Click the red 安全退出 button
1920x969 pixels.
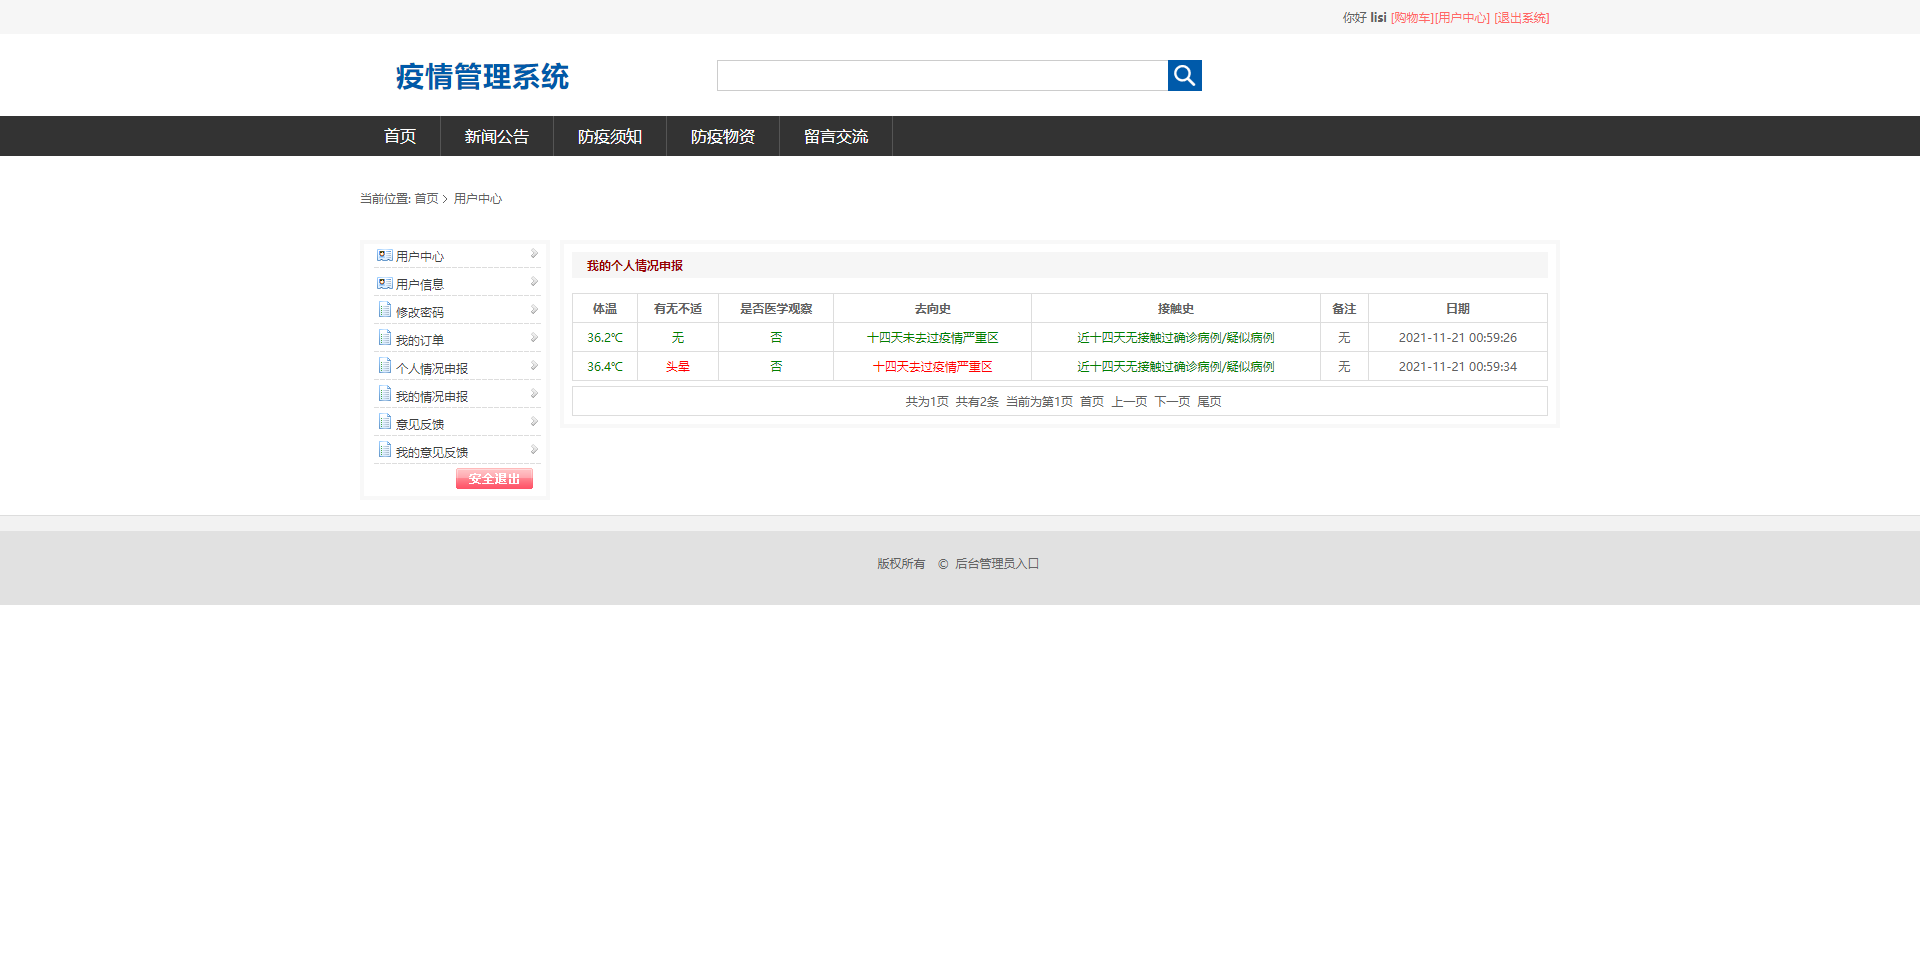coord(494,479)
